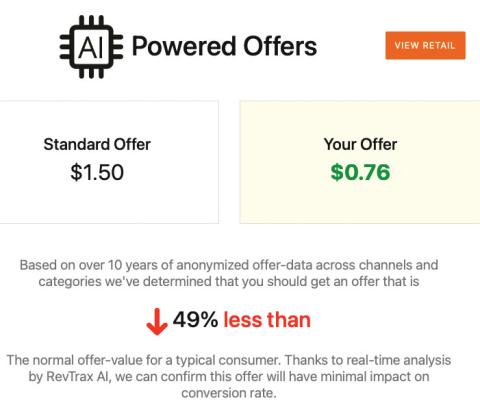Click the green $0.76 offer value

point(360,172)
